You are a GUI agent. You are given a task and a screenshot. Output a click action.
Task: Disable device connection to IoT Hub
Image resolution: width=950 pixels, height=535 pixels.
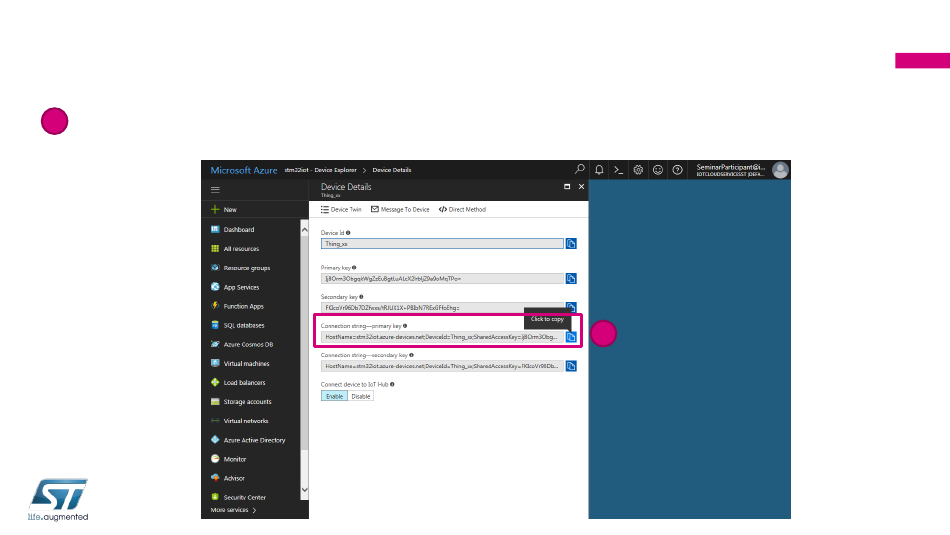[x=360, y=396]
